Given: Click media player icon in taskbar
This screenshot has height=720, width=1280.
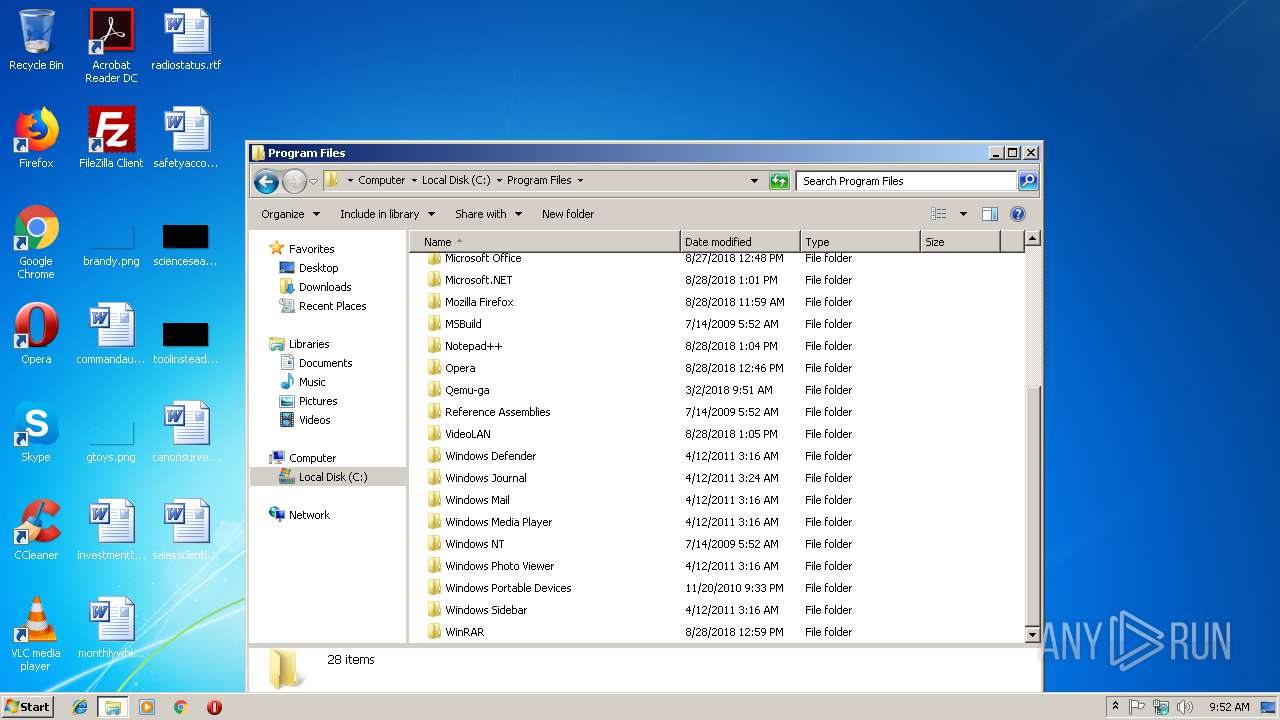Looking at the screenshot, I should coord(147,707).
